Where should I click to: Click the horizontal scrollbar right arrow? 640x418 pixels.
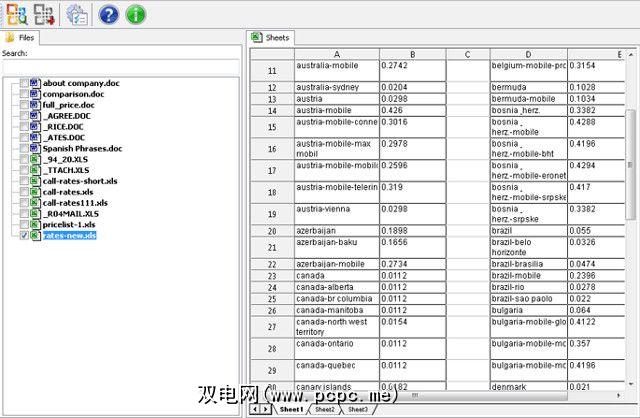click(619, 395)
